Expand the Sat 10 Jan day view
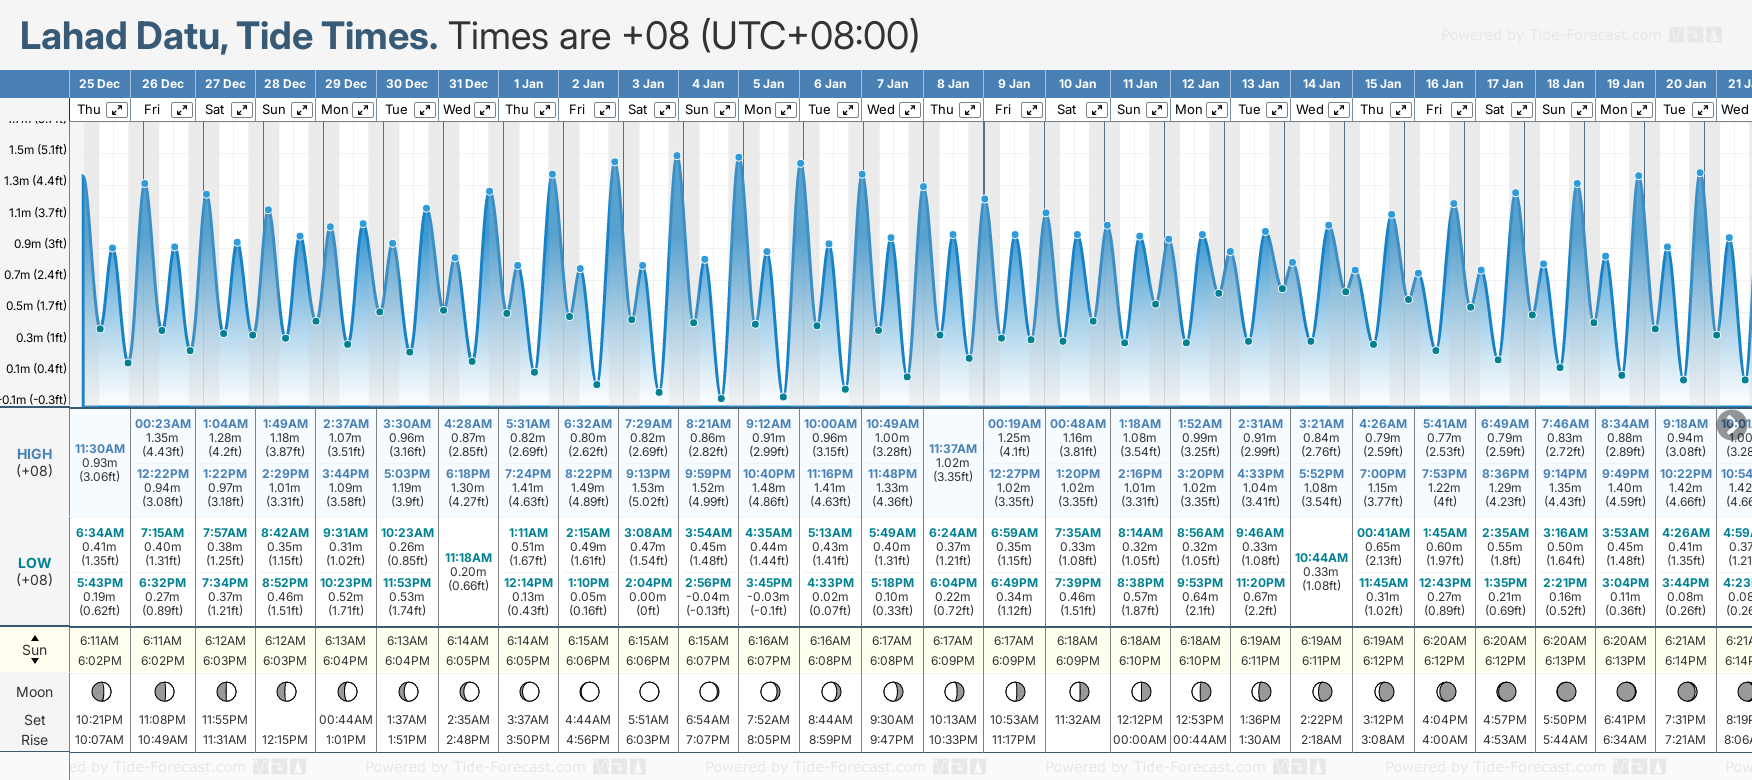This screenshot has width=1752, height=780. [x=1096, y=110]
